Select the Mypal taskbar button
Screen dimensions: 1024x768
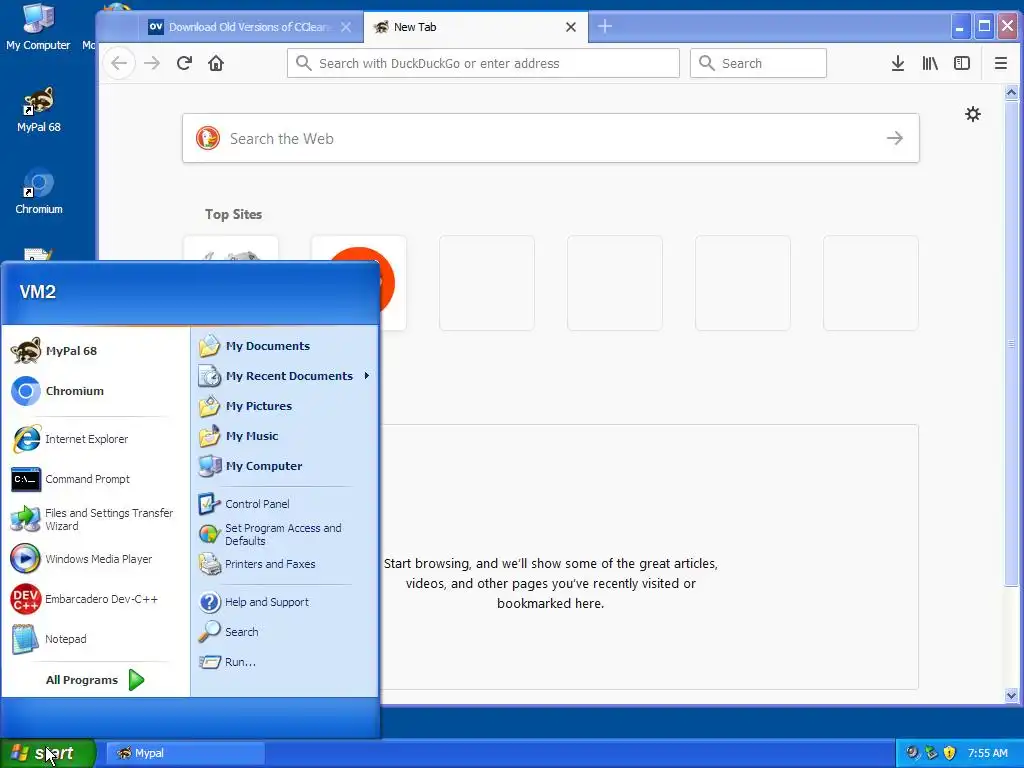(x=185, y=754)
